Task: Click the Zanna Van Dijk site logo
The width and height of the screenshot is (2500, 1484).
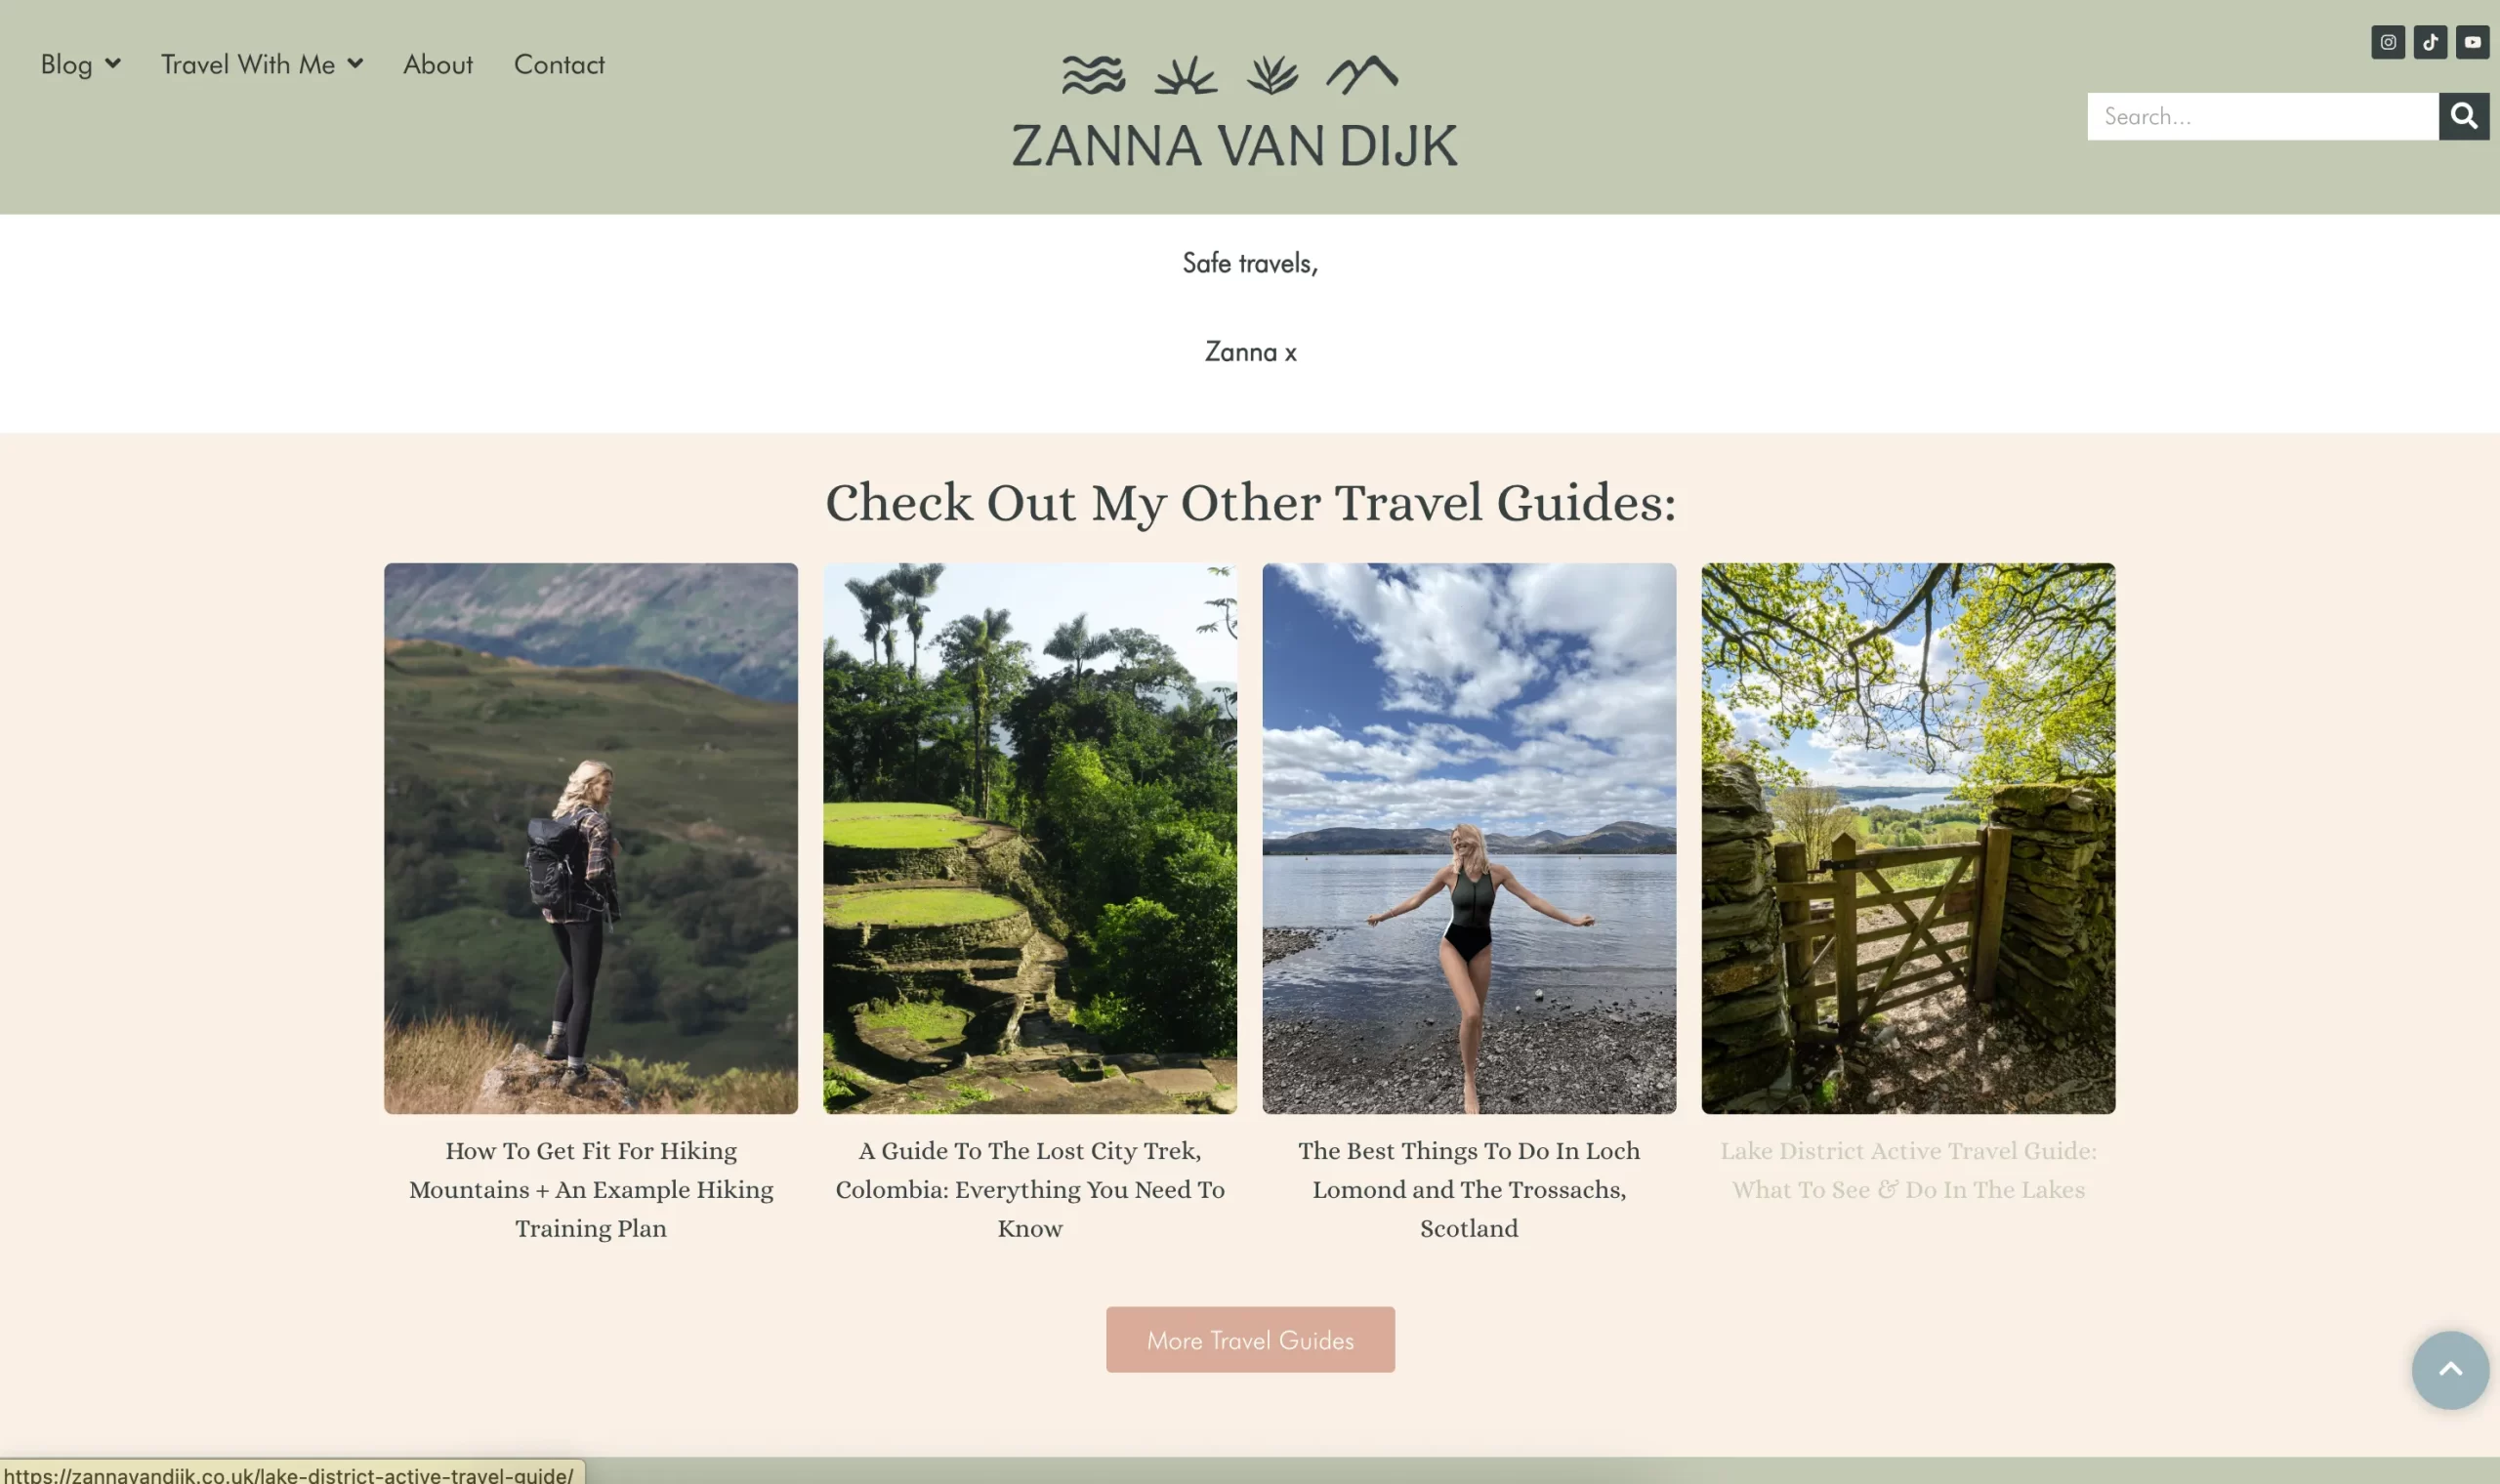Action: (x=1235, y=110)
